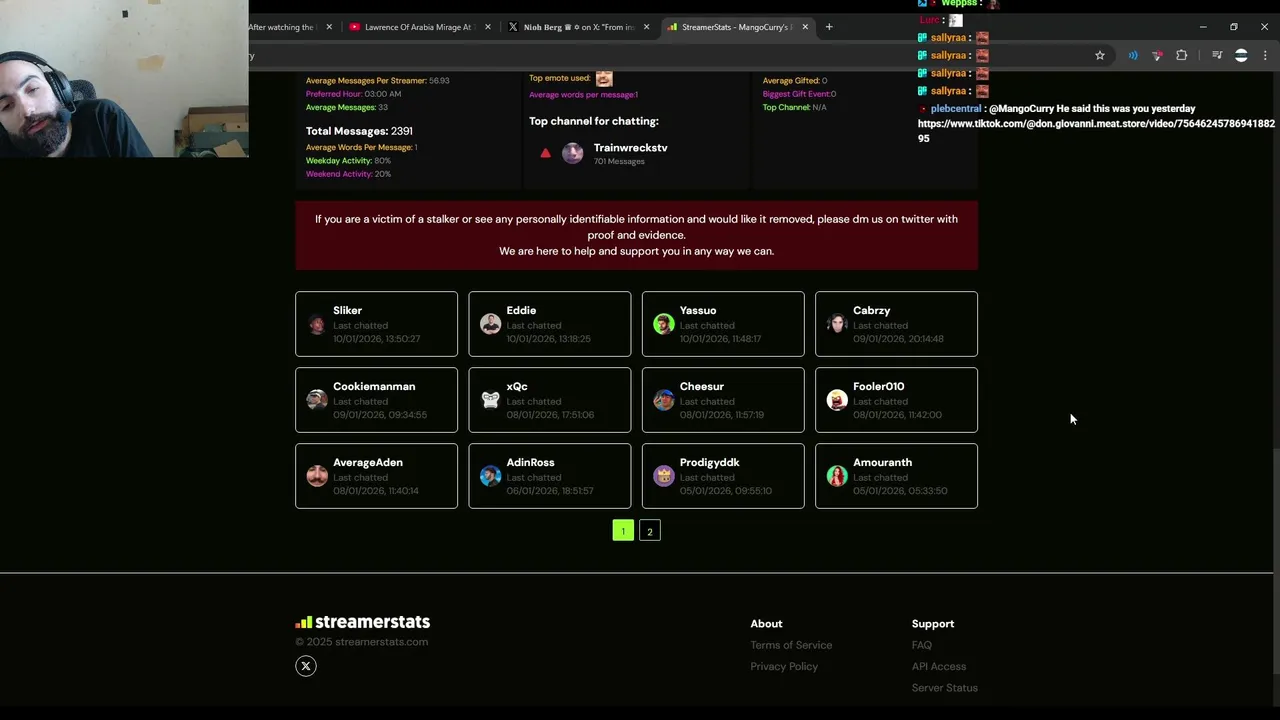Image resolution: width=1280 pixels, height=720 pixels.
Task: Click Amouranth's avatar
Action: tap(837, 476)
